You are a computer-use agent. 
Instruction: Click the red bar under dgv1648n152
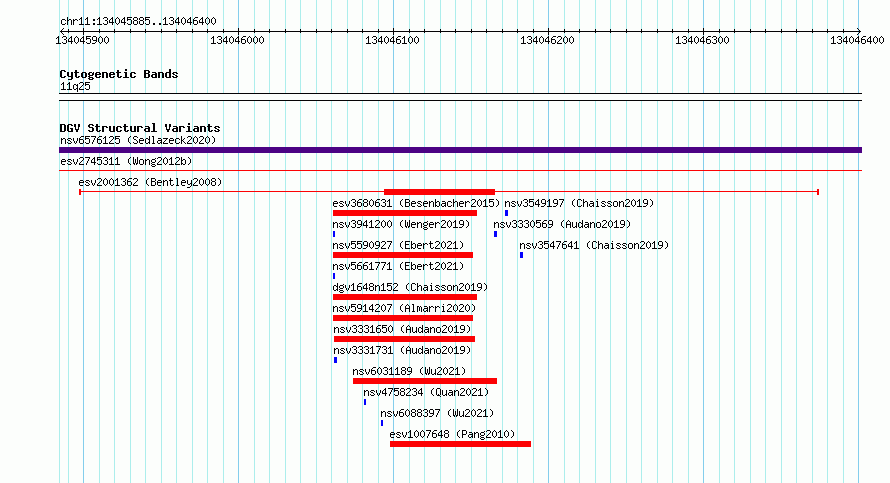pyautogui.click(x=405, y=297)
